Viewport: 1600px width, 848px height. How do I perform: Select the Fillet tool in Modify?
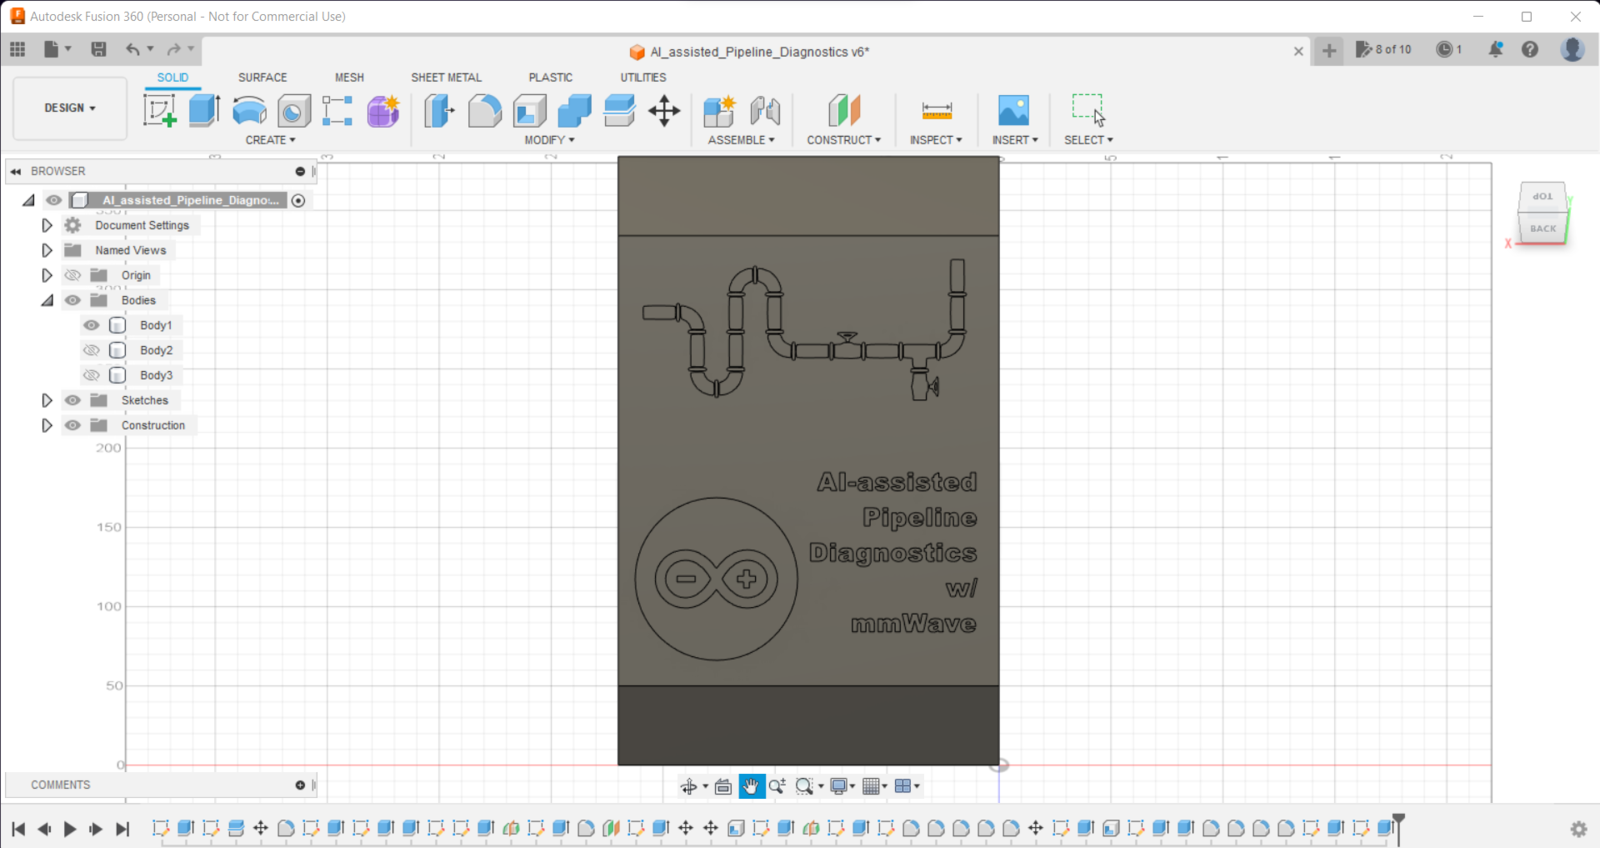(484, 110)
